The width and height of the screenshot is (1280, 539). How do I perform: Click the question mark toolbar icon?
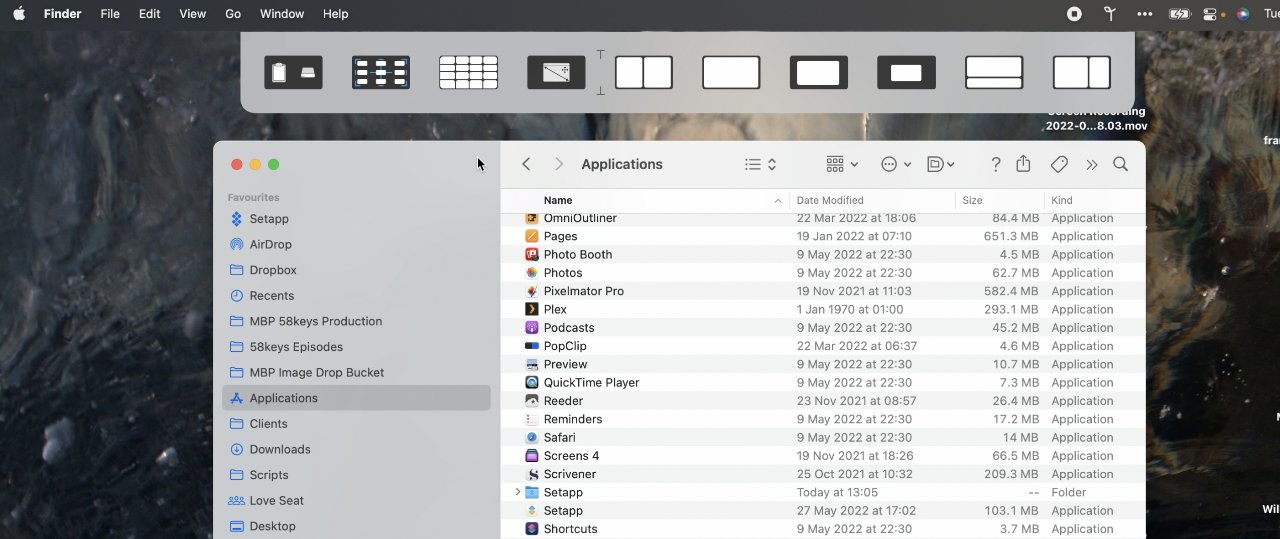pyautogui.click(x=995, y=164)
